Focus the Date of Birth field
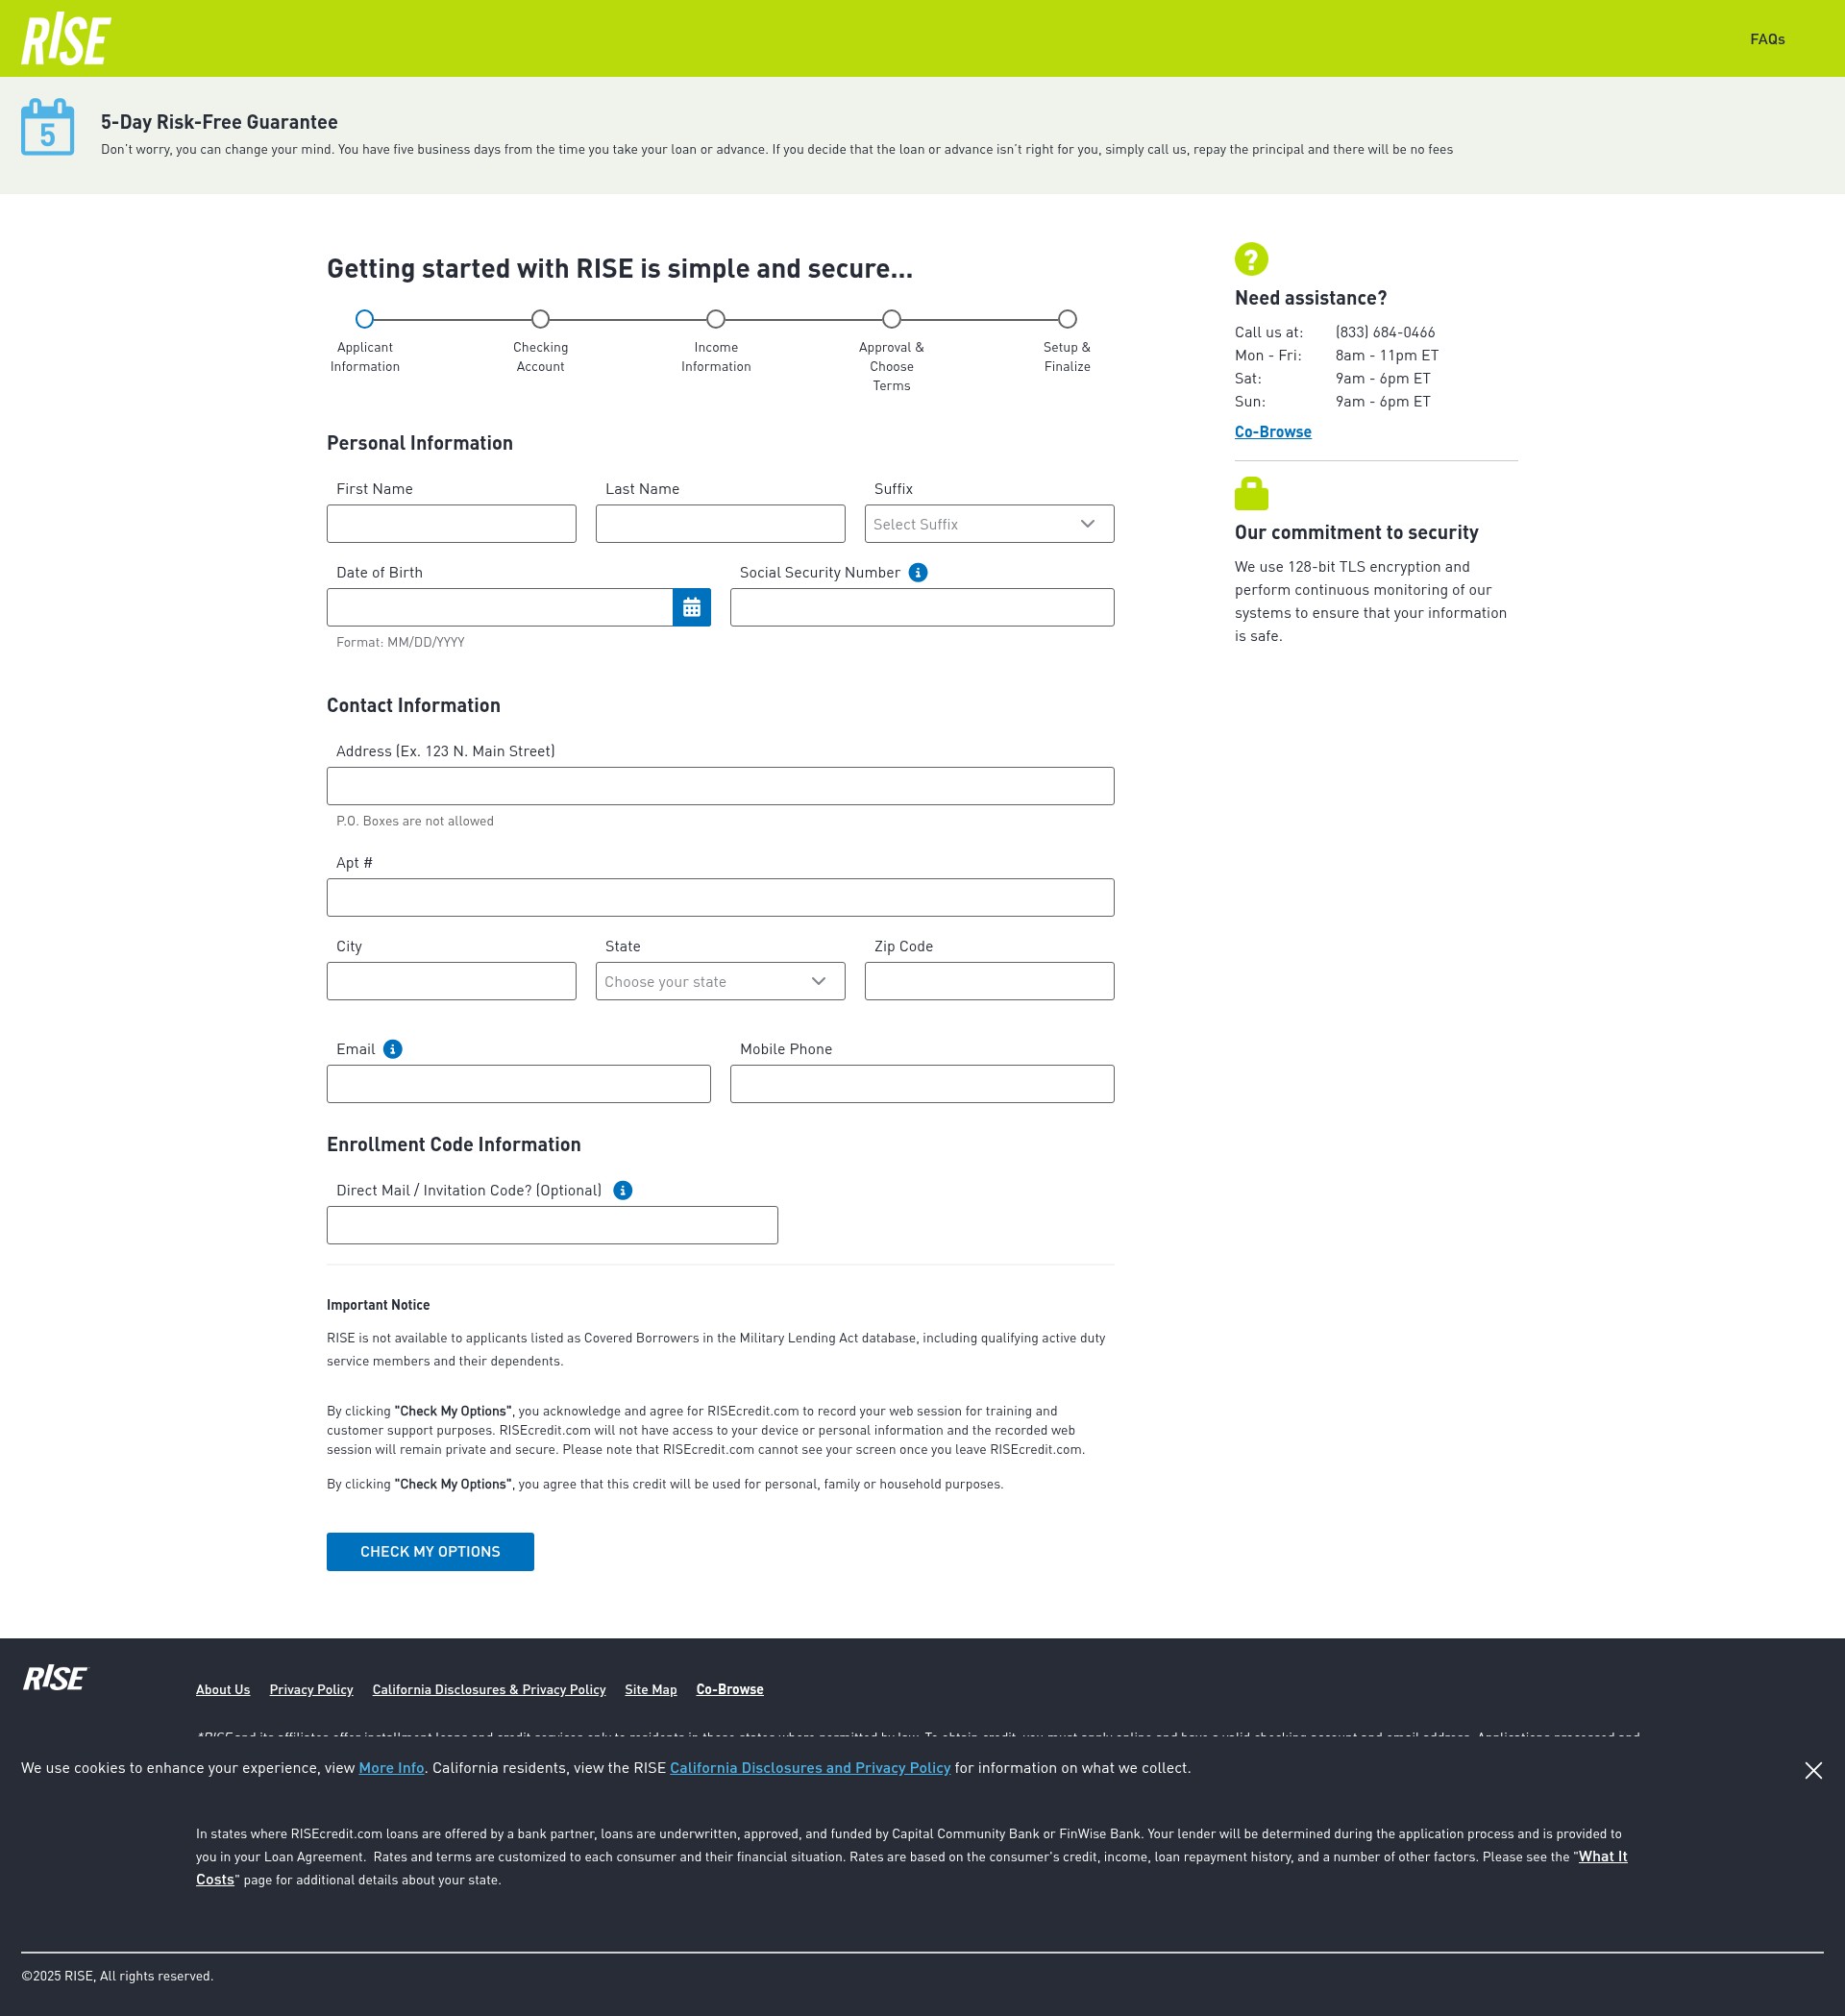This screenshot has width=1845, height=2016. click(x=500, y=607)
